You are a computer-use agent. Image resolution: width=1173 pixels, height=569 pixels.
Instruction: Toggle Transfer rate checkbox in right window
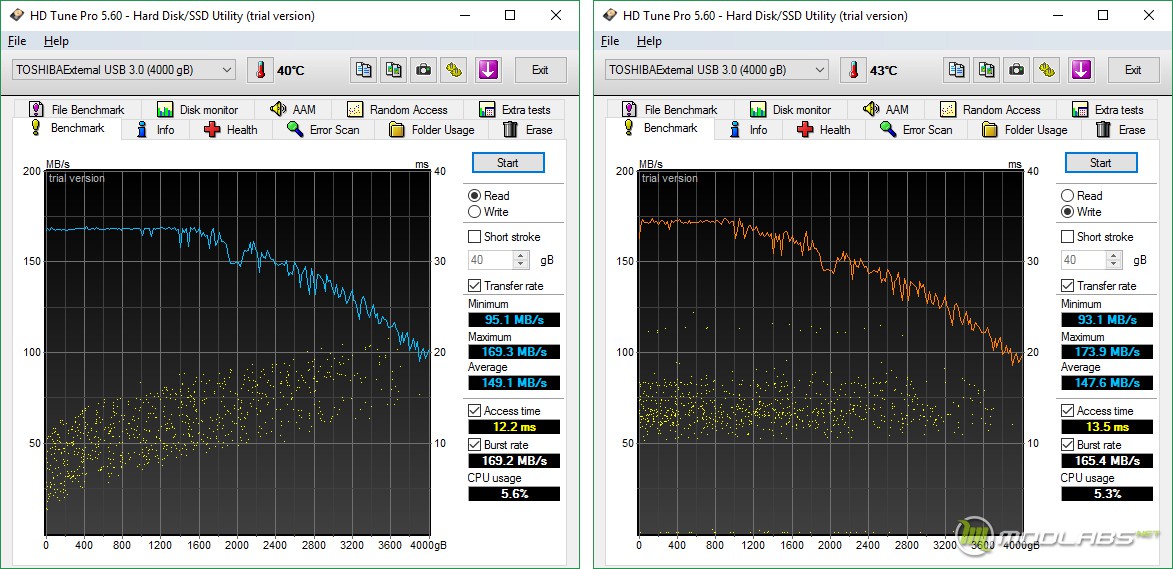[1068, 286]
